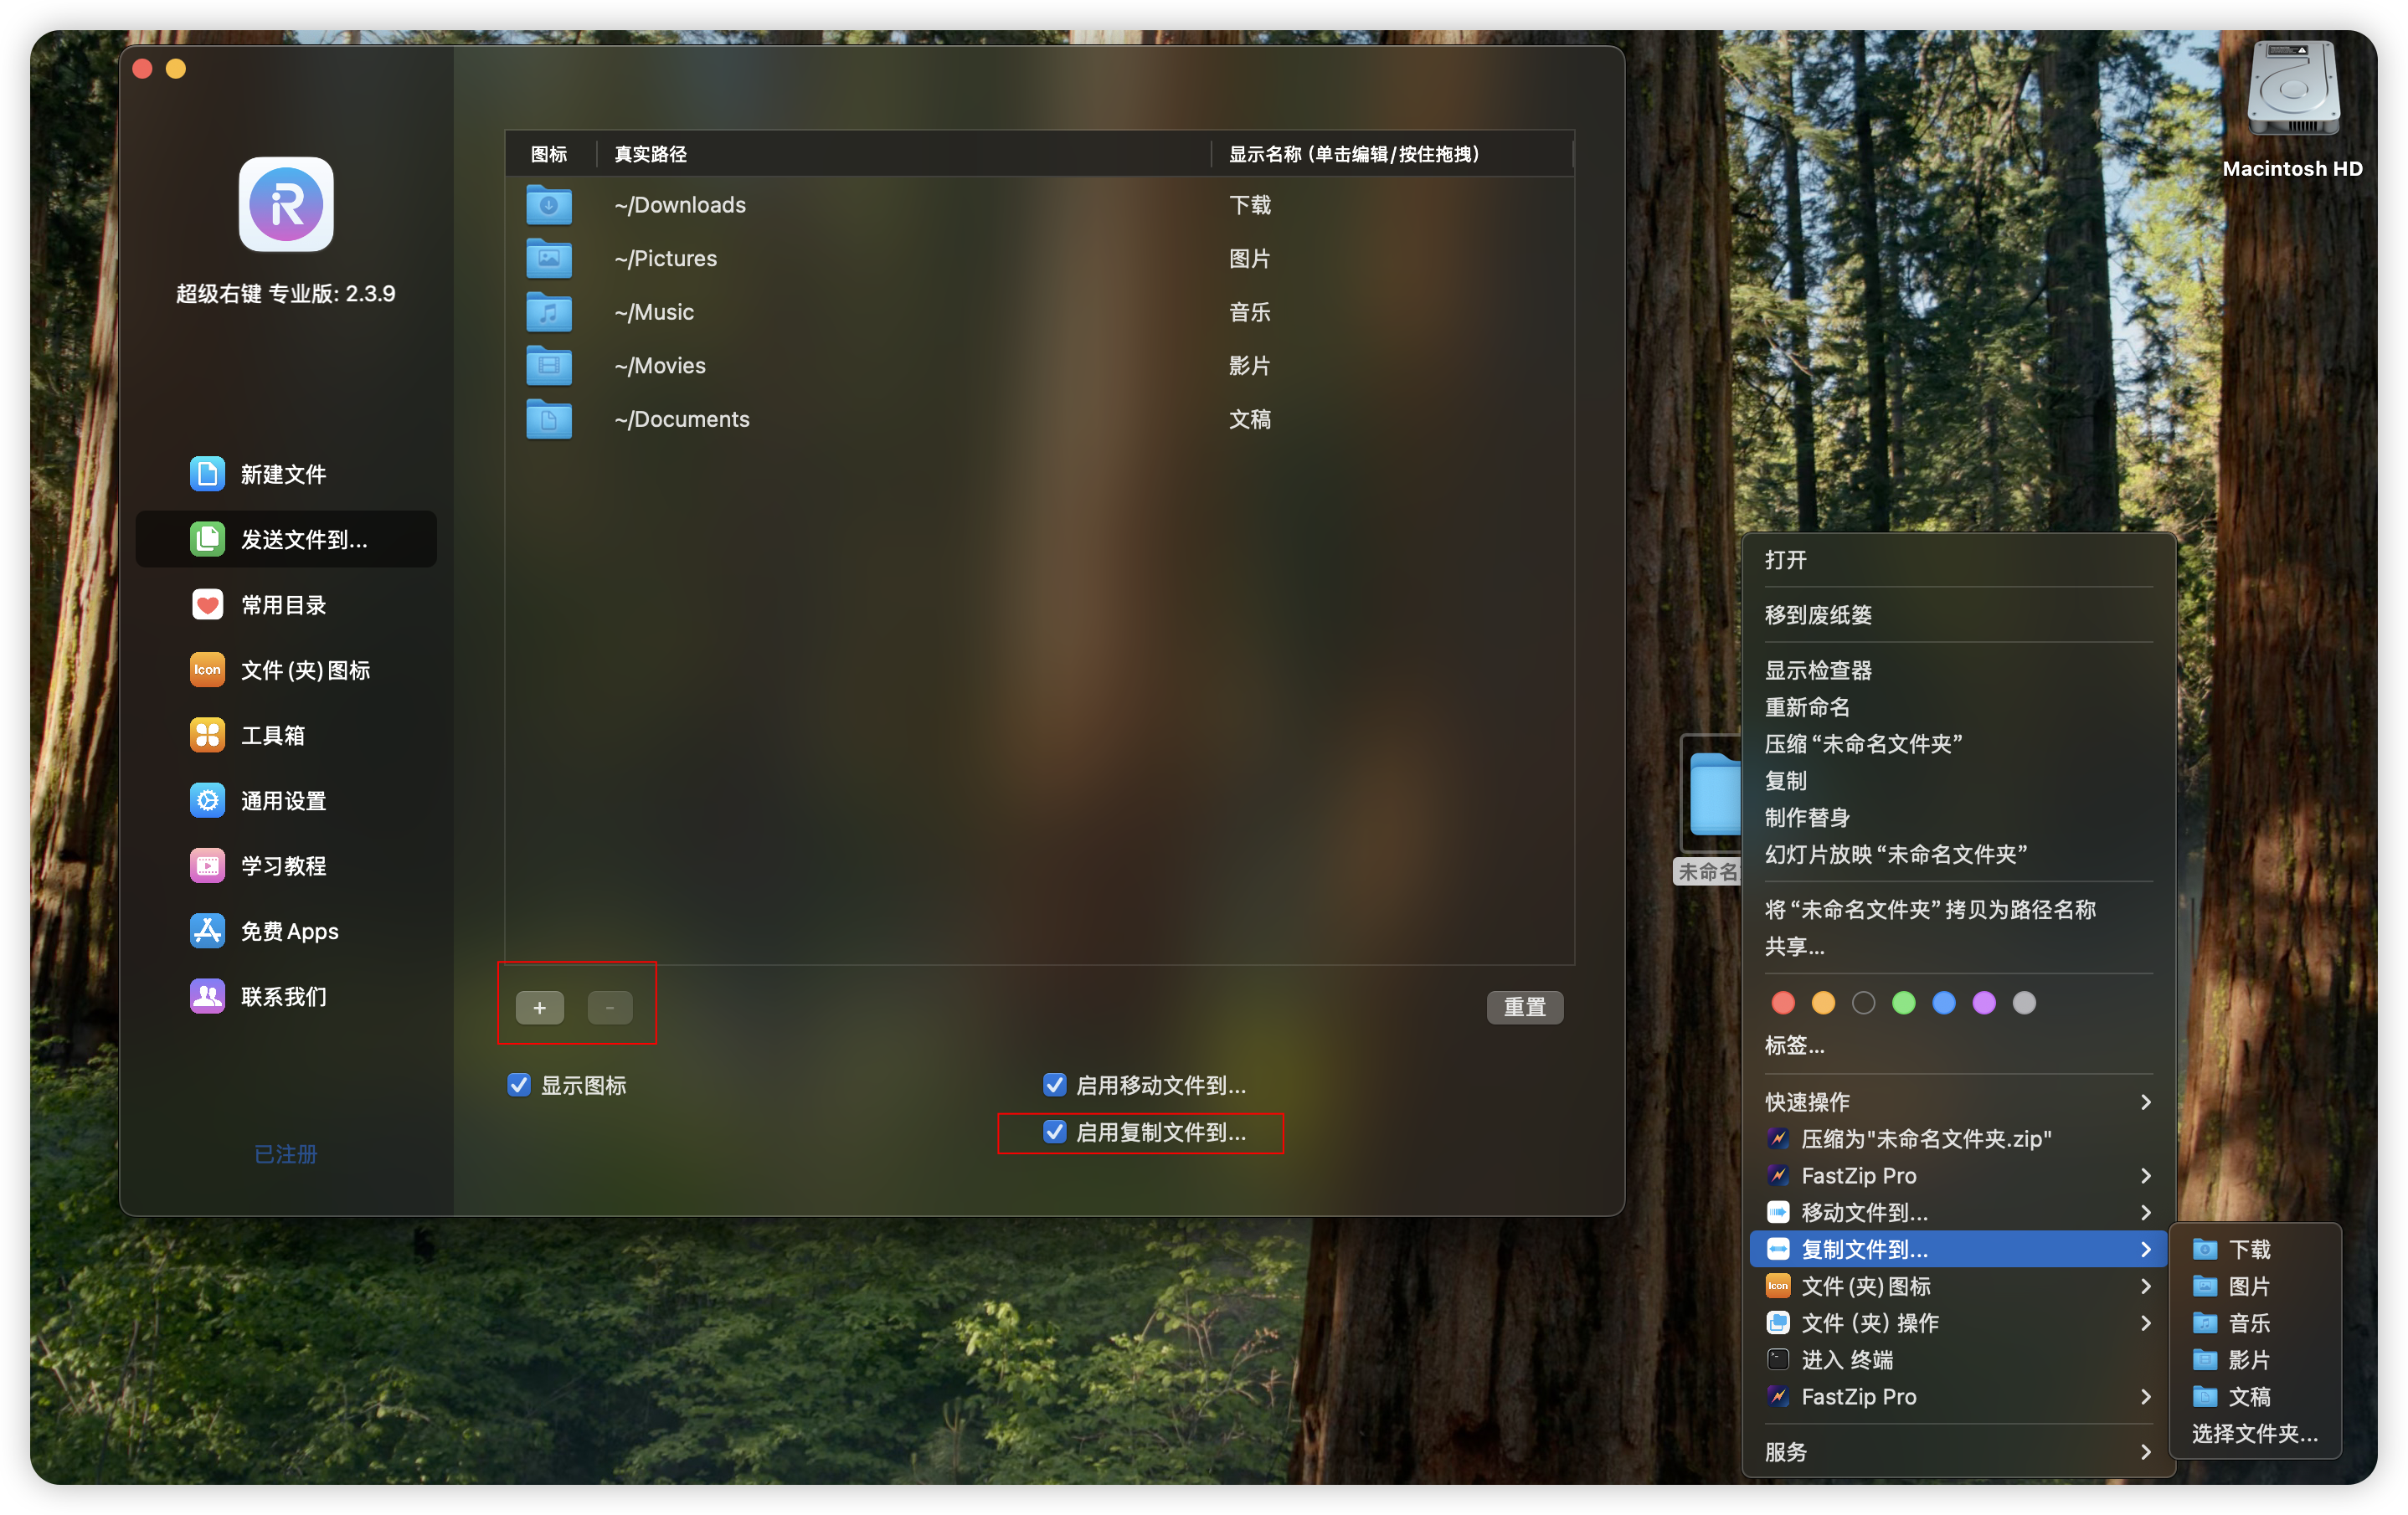Open the 工具箱 toolbox section
The width and height of the screenshot is (2408, 1515).
click(272, 736)
